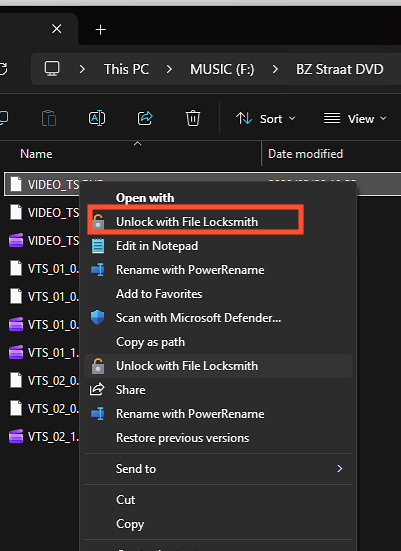
Task: Navigate to This PC breadcrumb
Action: [x=126, y=69]
